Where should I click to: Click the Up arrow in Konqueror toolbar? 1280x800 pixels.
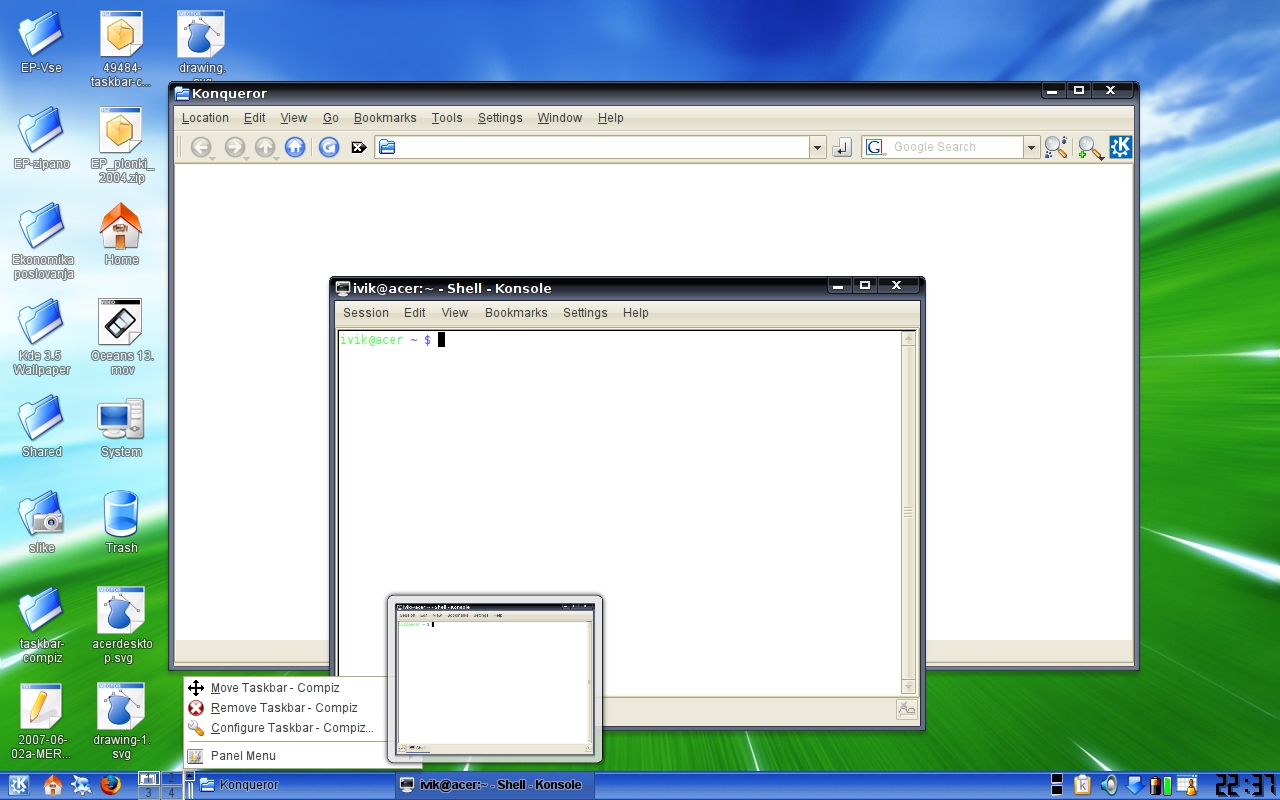pos(265,147)
